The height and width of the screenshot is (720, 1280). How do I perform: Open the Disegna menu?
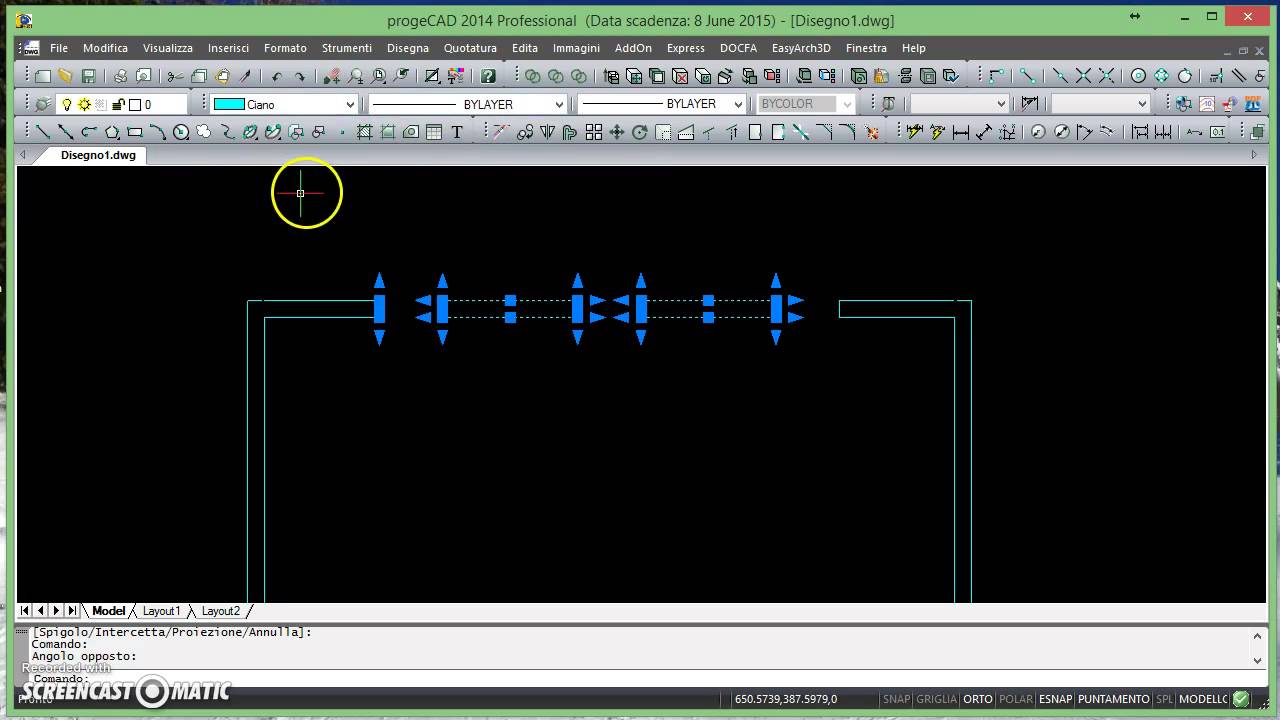[x=408, y=48]
